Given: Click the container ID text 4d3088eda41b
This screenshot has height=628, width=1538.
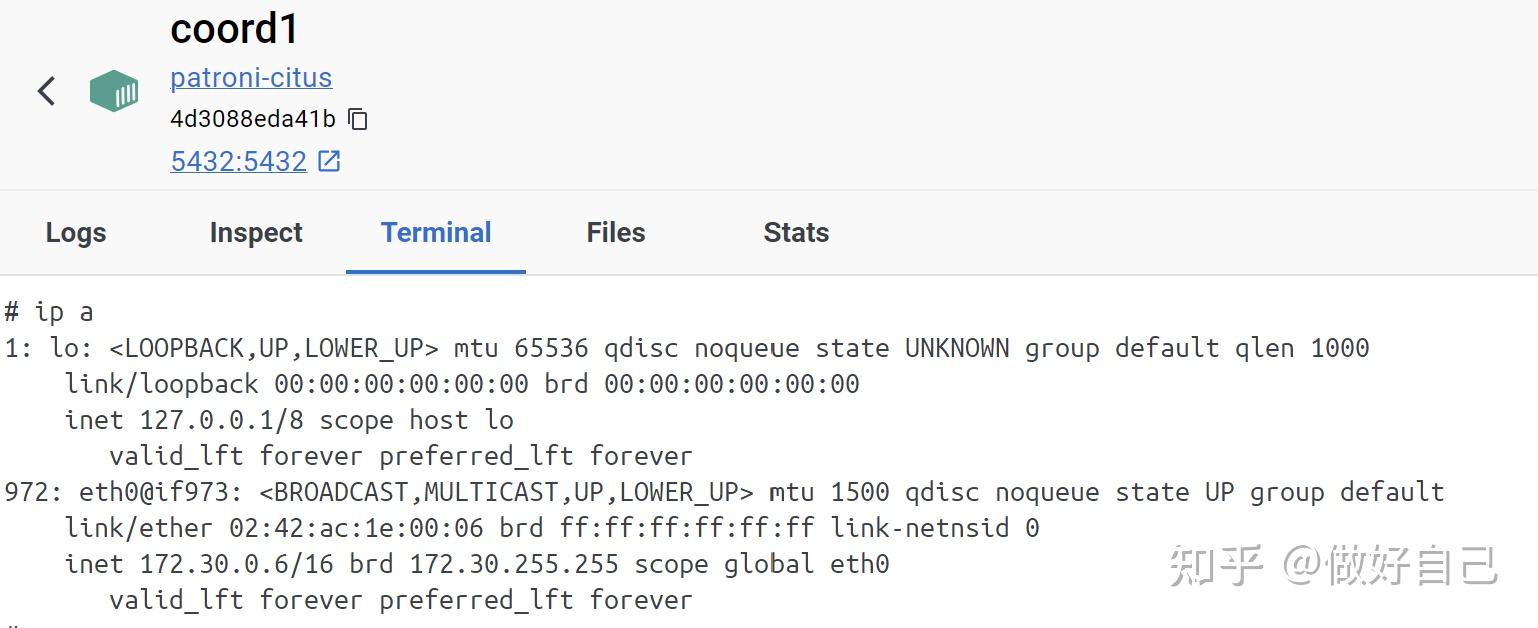Looking at the screenshot, I should 253,118.
